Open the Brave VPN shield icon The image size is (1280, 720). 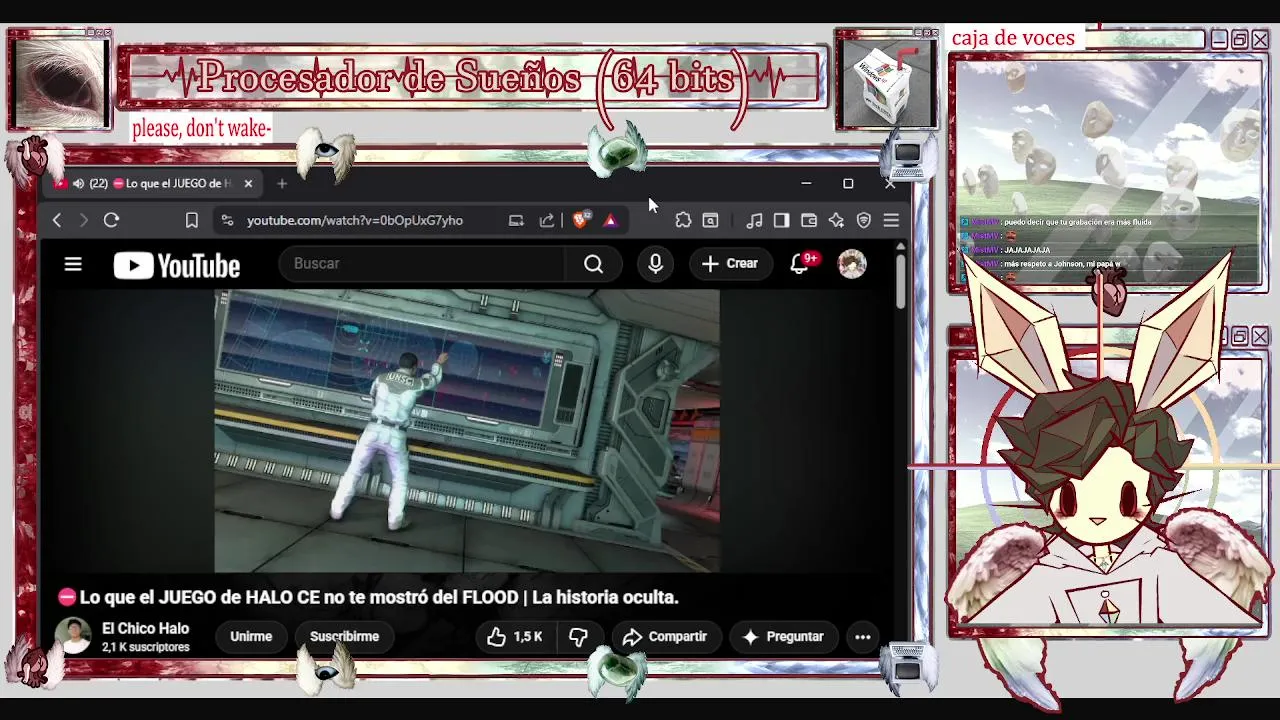click(x=864, y=220)
